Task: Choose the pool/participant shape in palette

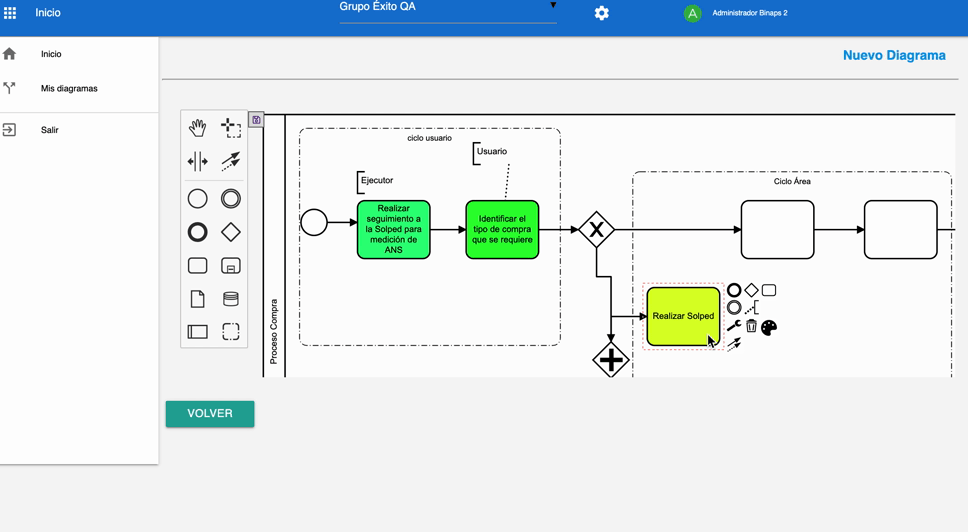Action: click(x=198, y=332)
